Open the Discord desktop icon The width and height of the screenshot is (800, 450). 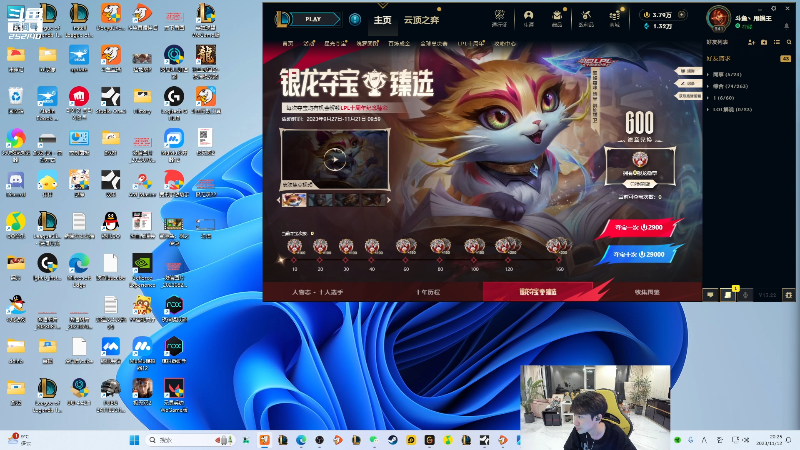point(16,184)
